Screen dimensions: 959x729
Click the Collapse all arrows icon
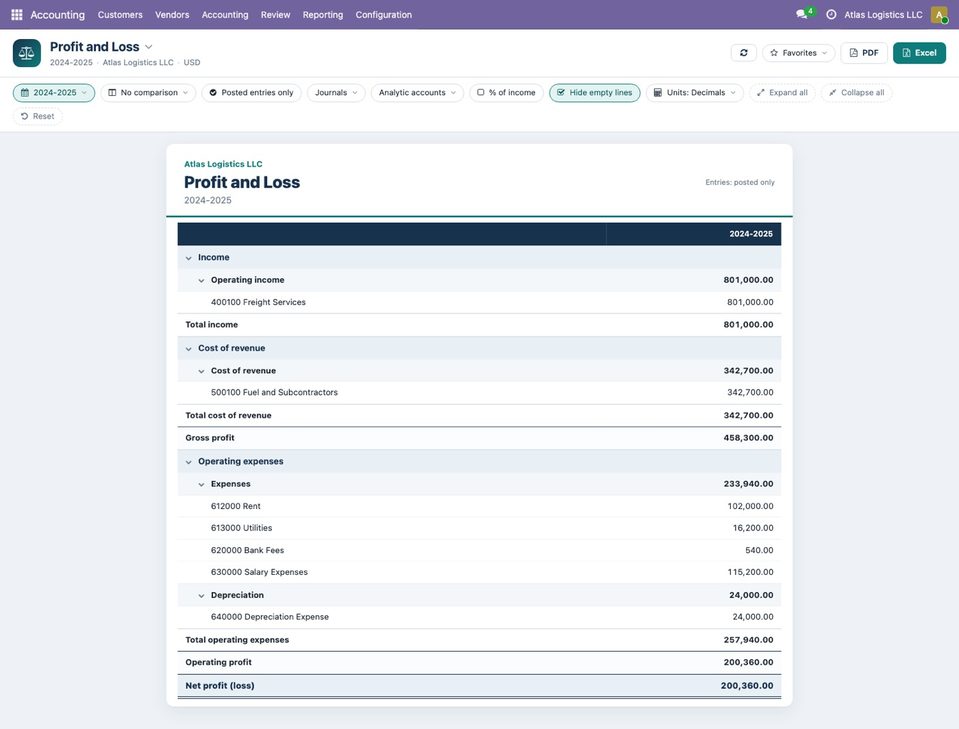point(832,93)
